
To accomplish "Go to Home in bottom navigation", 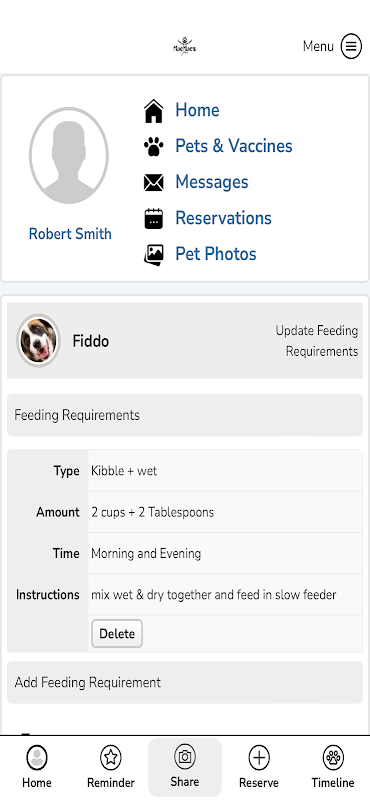I will pos(37,767).
